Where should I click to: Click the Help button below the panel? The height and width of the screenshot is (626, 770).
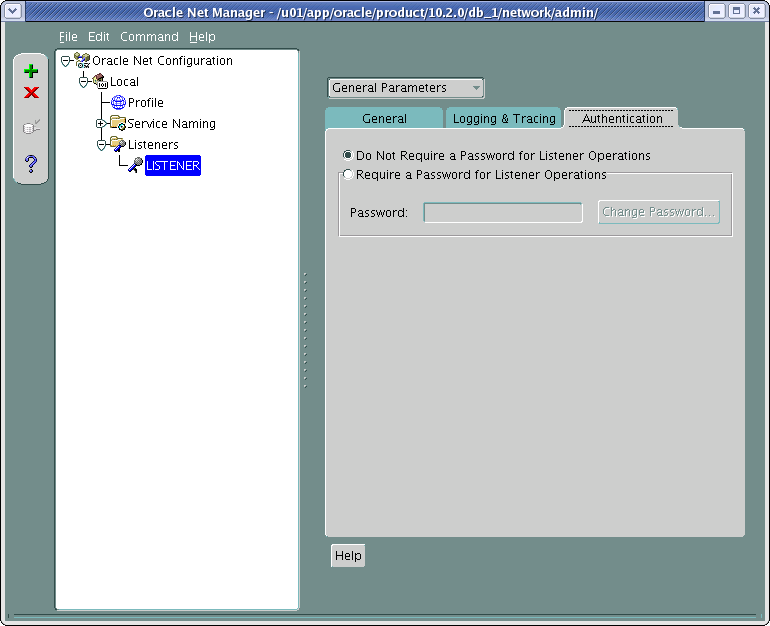(348, 555)
